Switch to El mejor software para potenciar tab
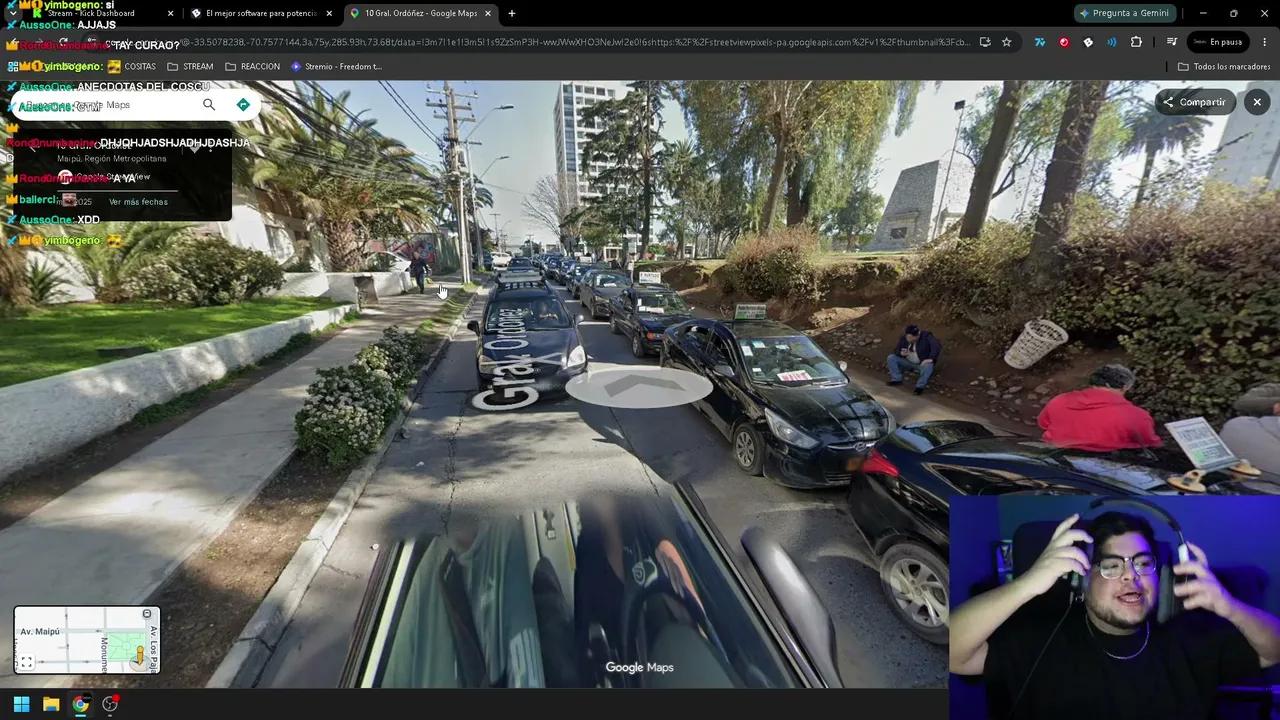 260,13
